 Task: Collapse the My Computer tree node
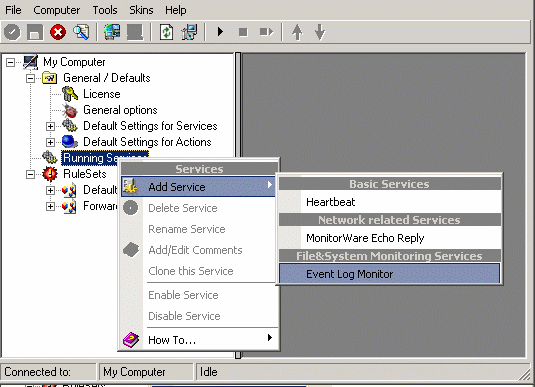(x=11, y=62)
